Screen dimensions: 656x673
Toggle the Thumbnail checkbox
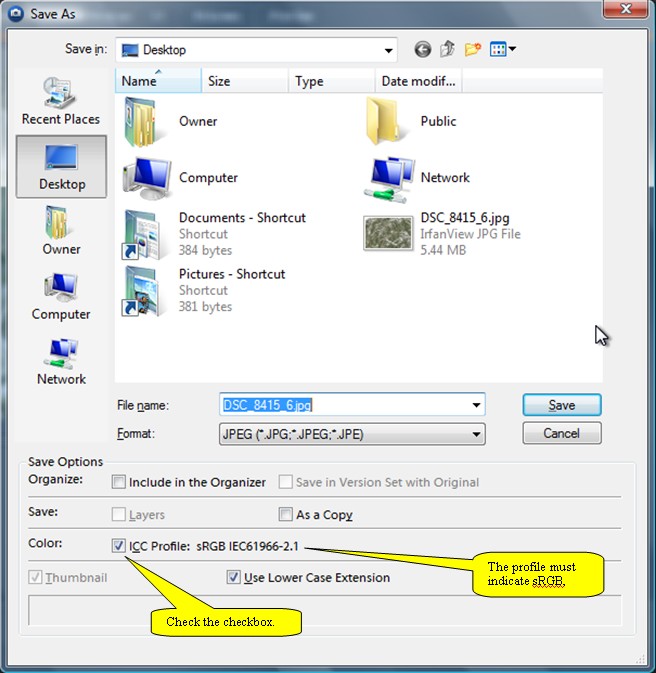pos(35,577)
